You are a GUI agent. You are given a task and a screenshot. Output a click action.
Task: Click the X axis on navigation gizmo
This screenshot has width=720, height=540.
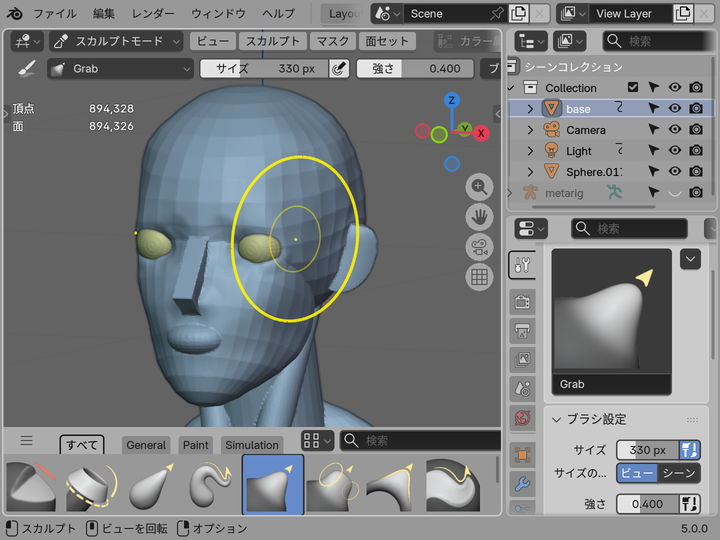481,134
